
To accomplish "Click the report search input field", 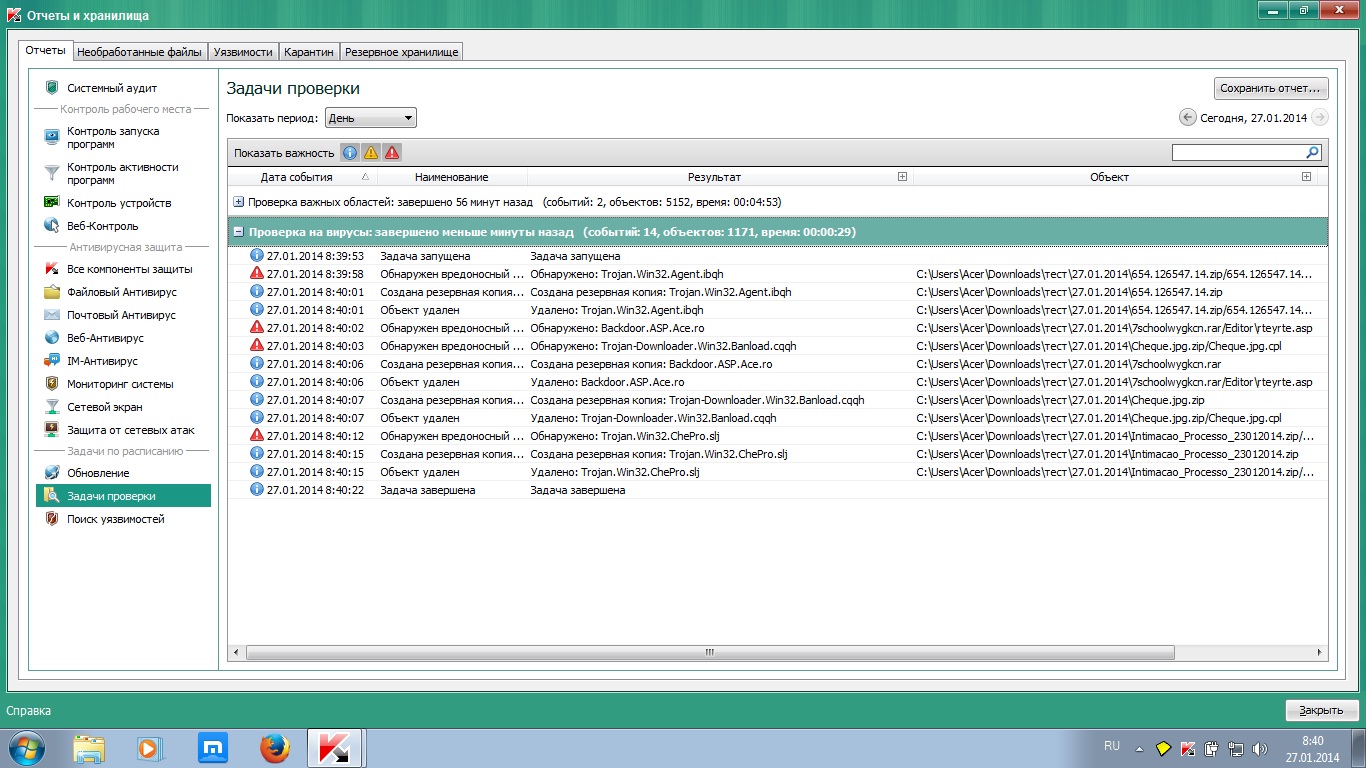I will (1238, 153).
